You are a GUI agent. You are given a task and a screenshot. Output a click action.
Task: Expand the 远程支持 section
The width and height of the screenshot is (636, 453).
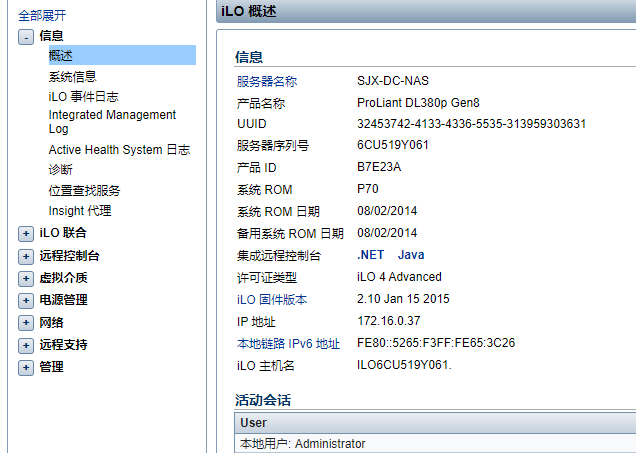25,345
